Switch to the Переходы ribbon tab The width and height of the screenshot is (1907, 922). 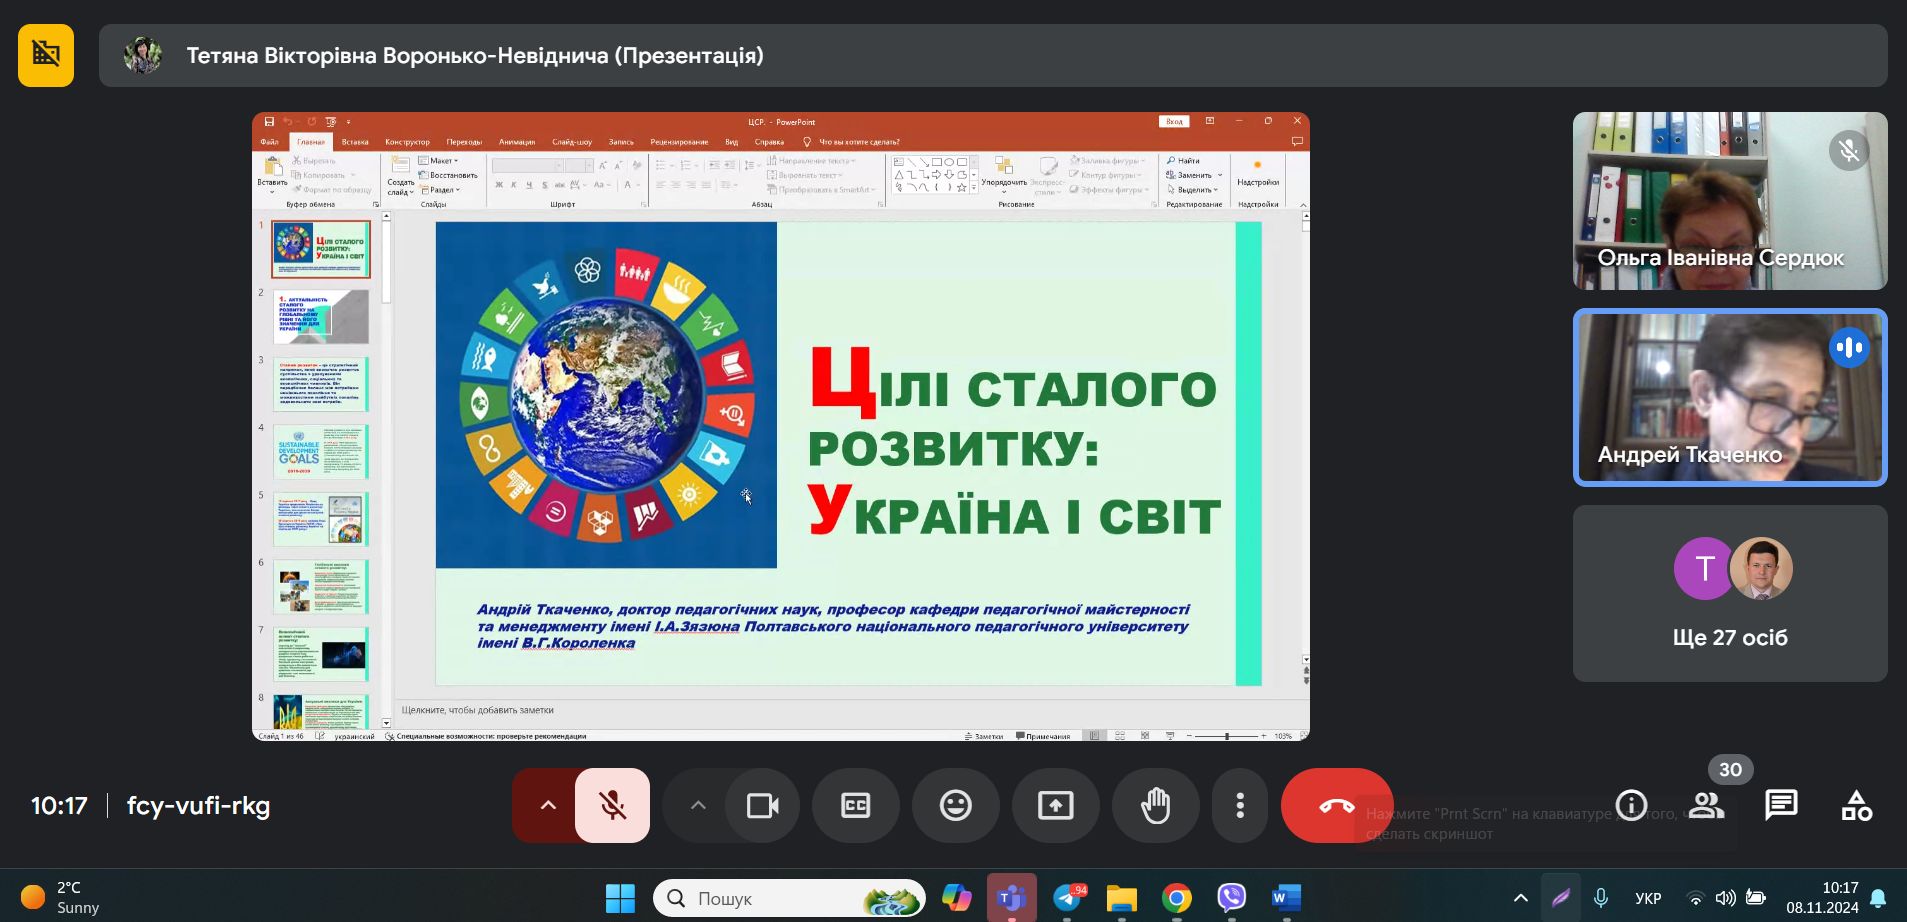(x=464, y=142)
